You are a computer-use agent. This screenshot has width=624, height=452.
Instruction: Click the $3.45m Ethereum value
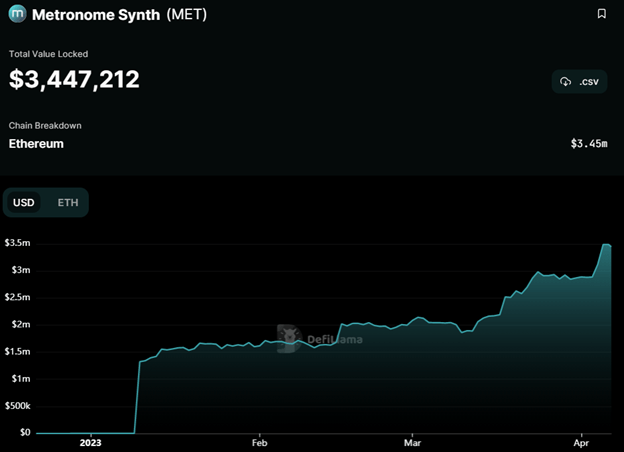[589, 144]
